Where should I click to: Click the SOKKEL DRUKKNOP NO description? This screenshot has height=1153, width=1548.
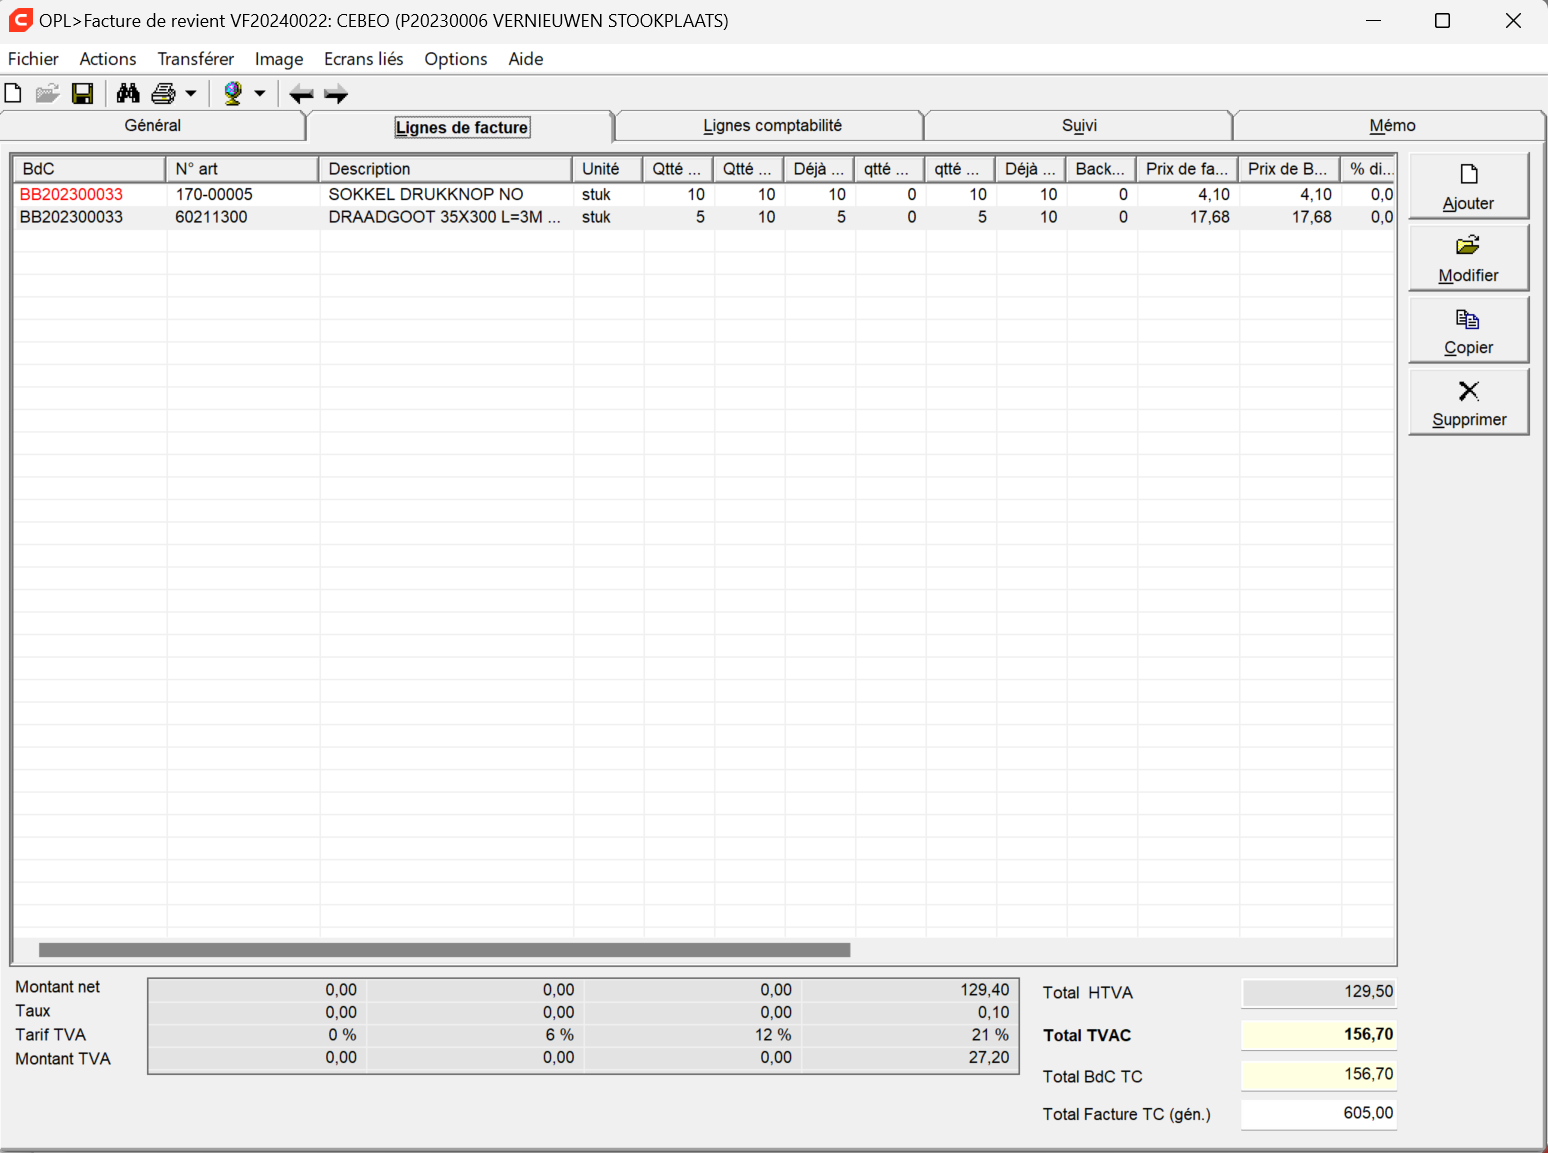pos(426,194)
